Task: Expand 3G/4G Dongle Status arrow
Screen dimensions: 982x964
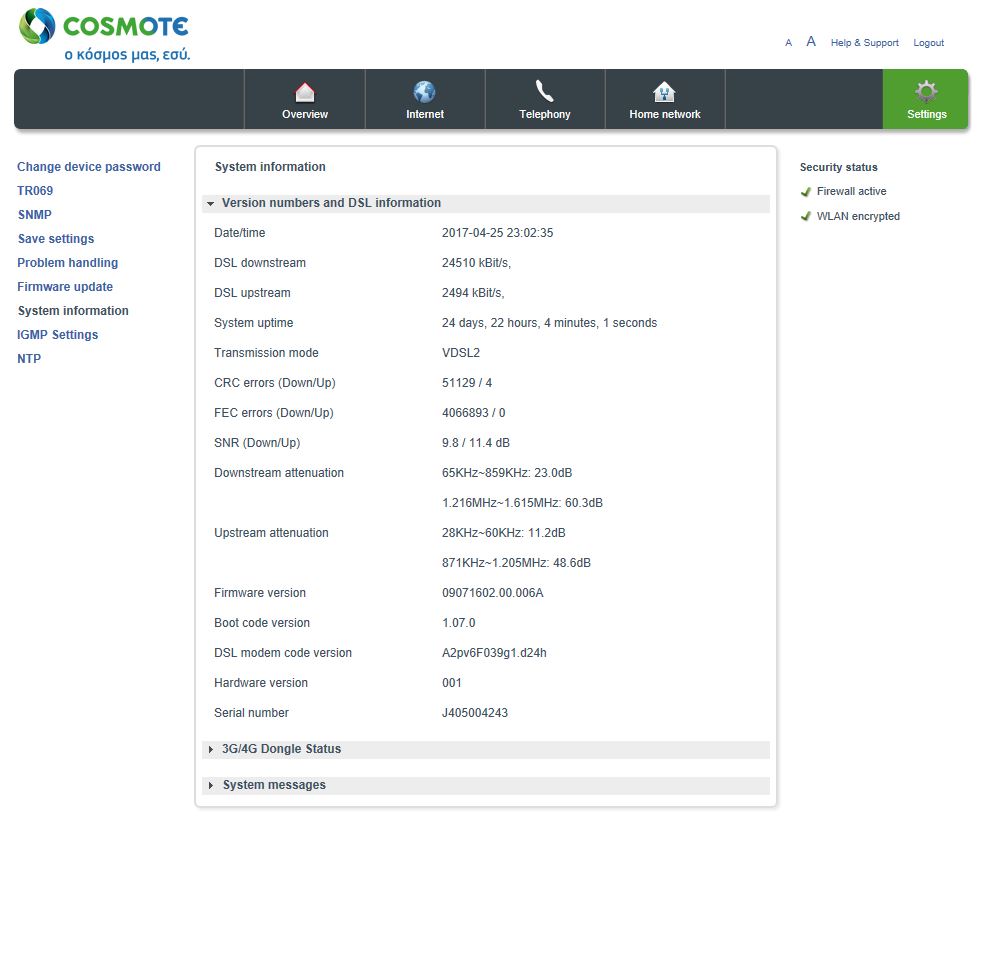Action: click(210, 749)
